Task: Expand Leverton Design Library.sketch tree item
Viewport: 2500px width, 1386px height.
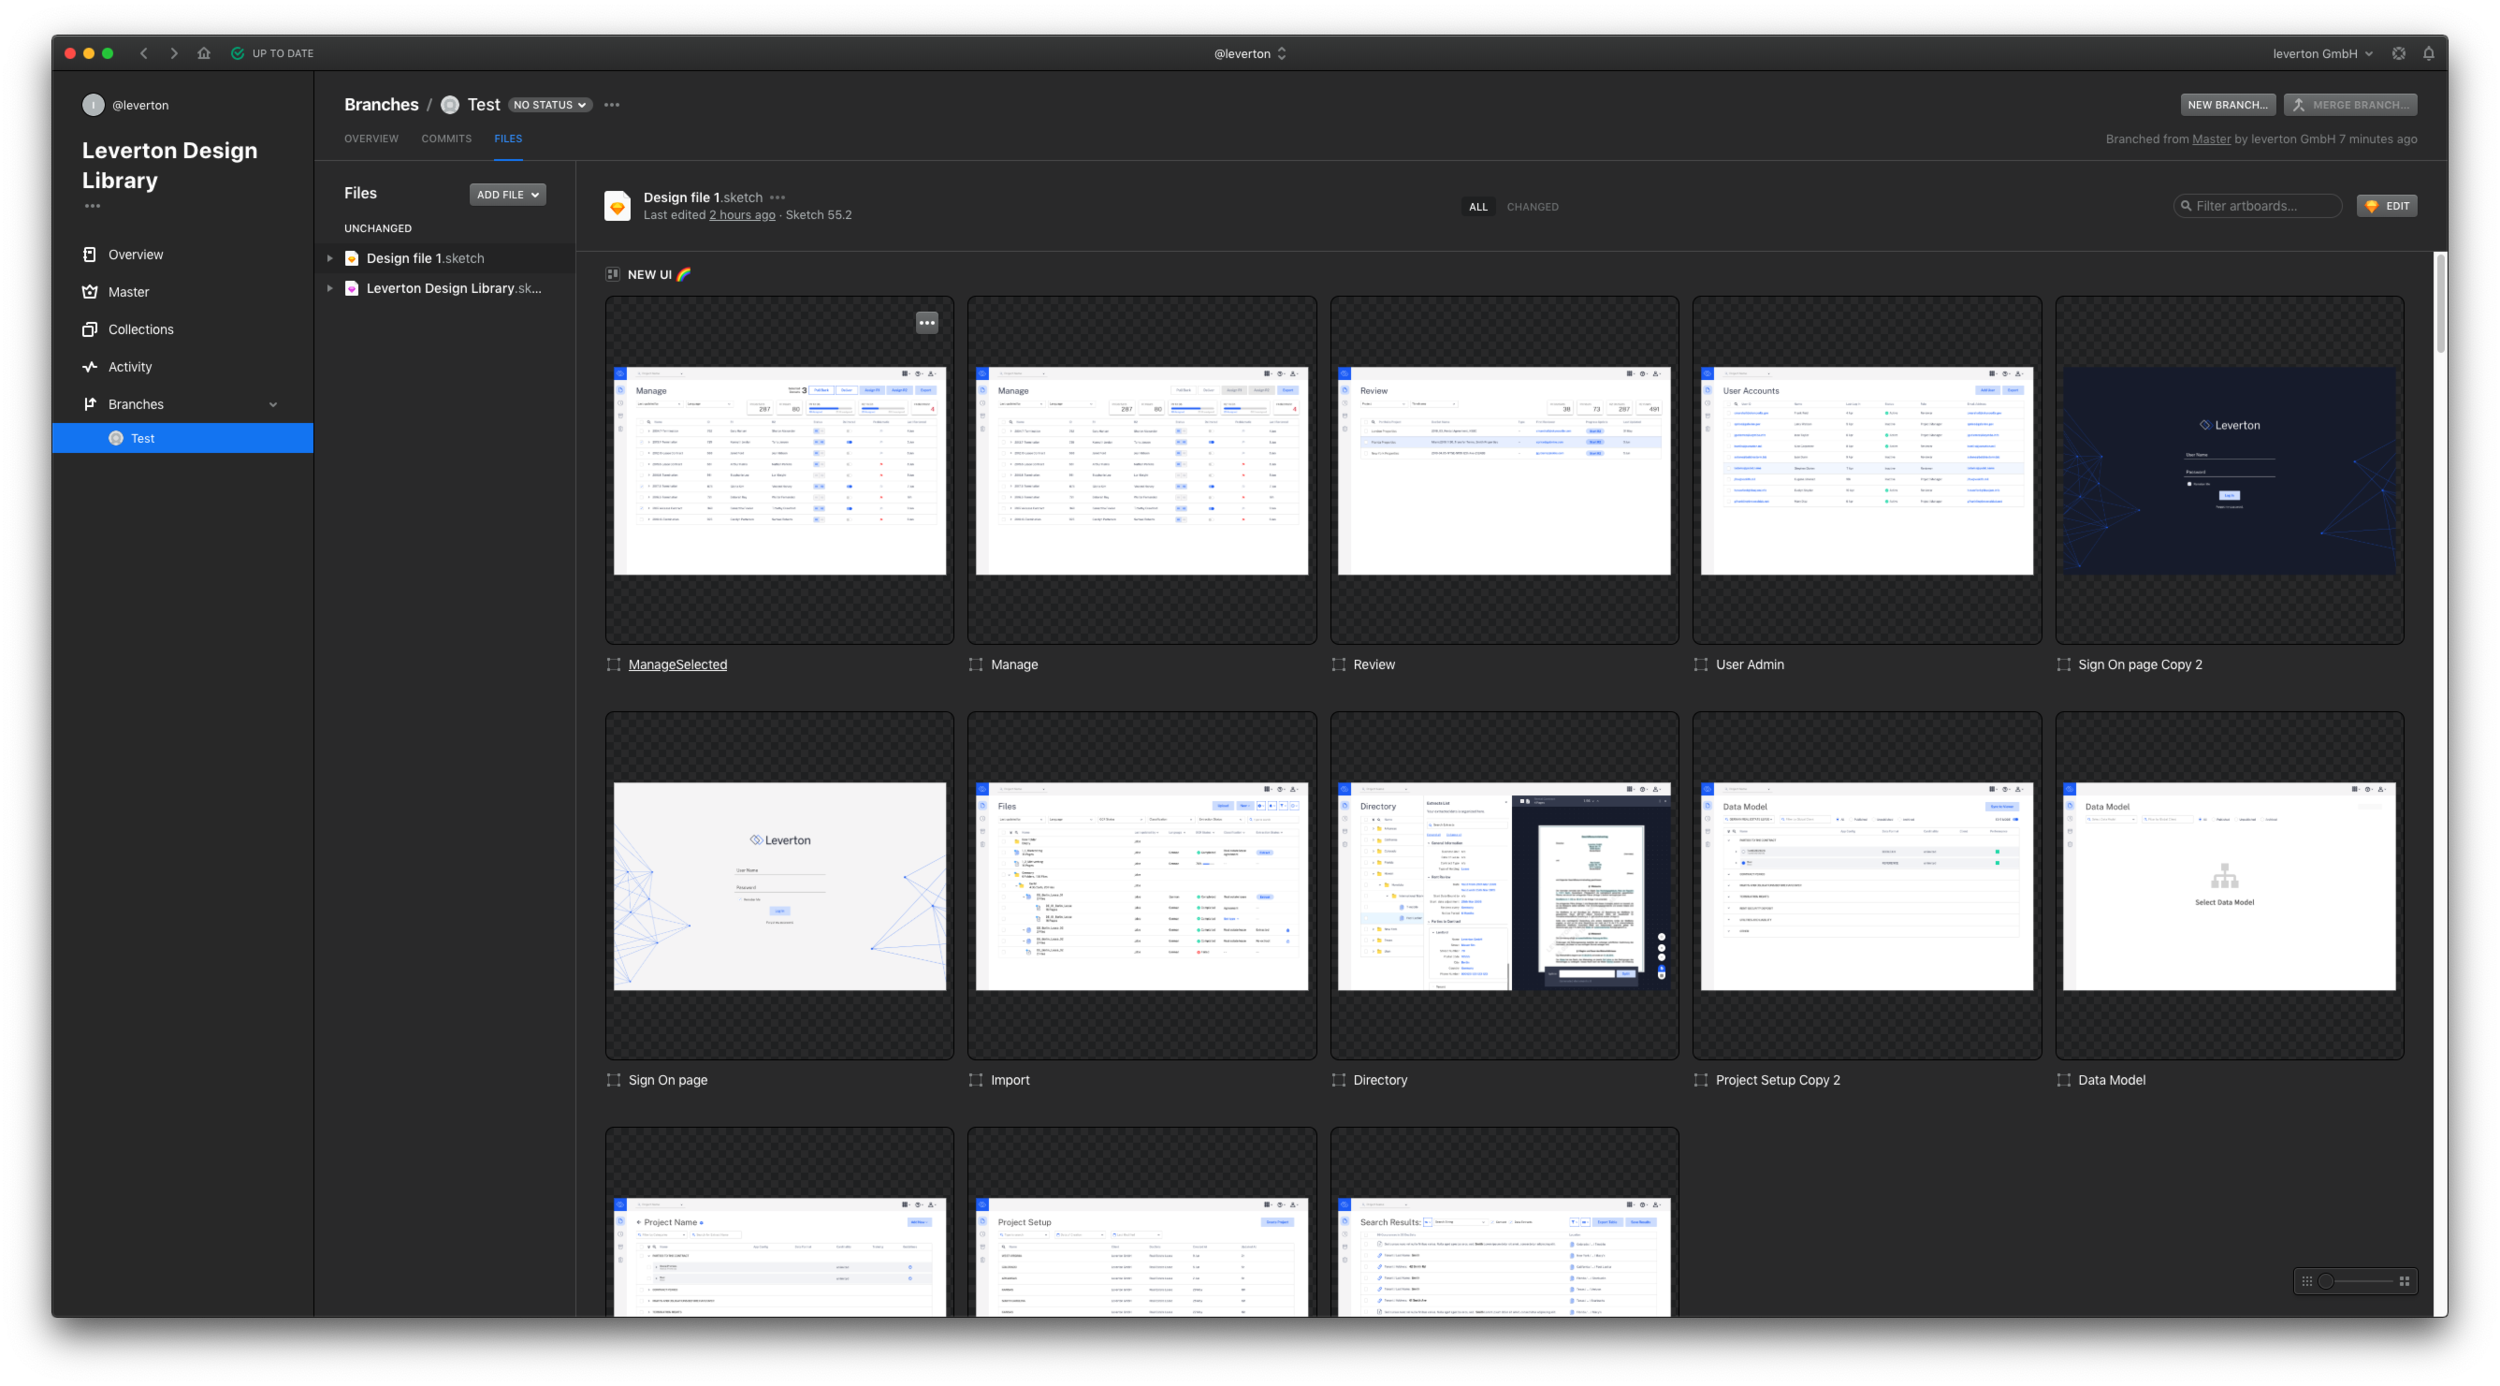Action: [330, 288]
